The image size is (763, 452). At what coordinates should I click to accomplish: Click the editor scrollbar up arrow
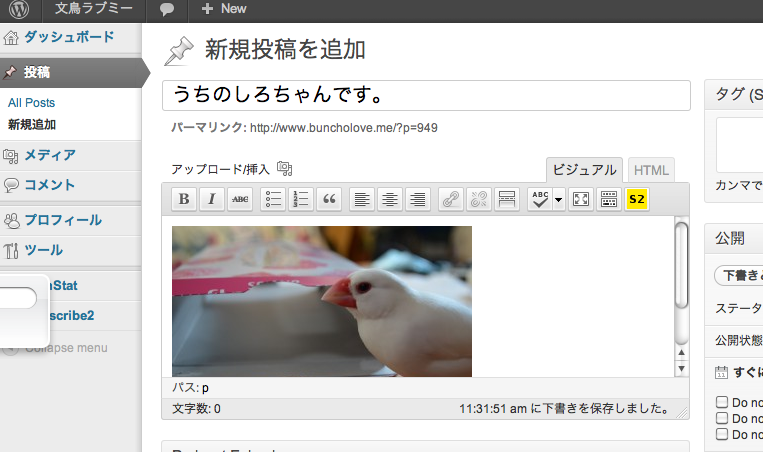click(681, 352)
